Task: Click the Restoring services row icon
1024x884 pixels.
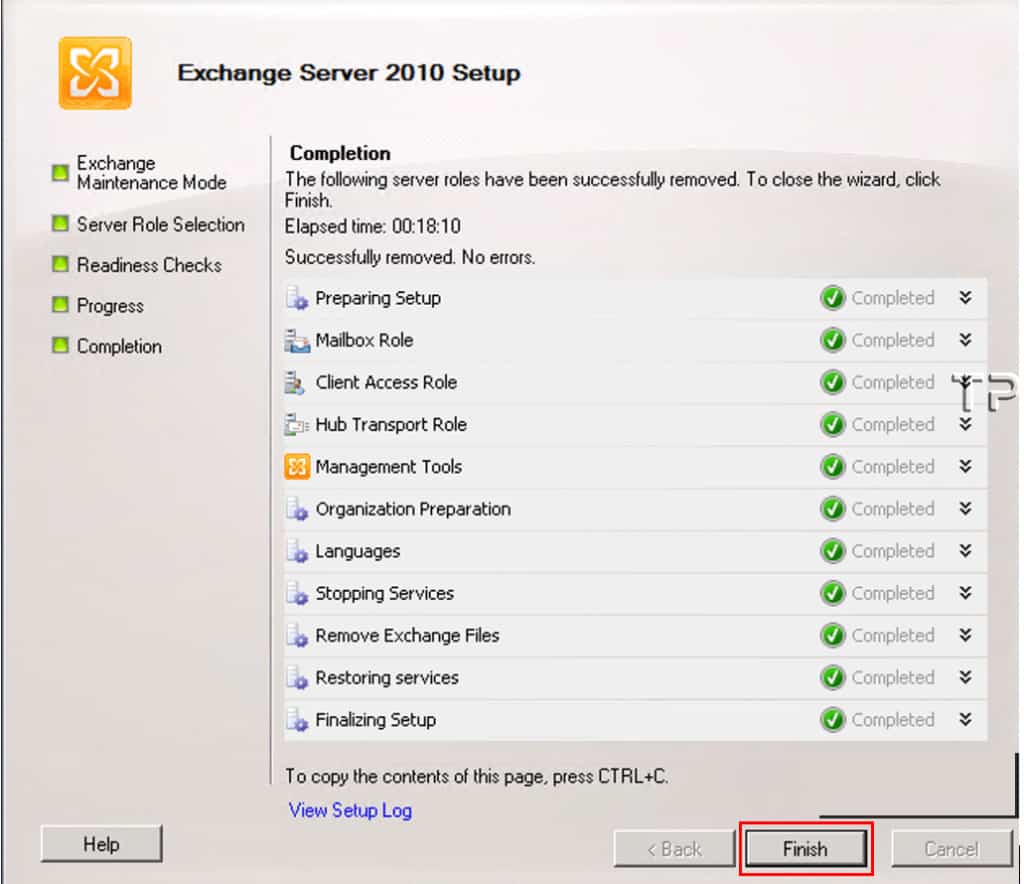Action: [296, 678]
